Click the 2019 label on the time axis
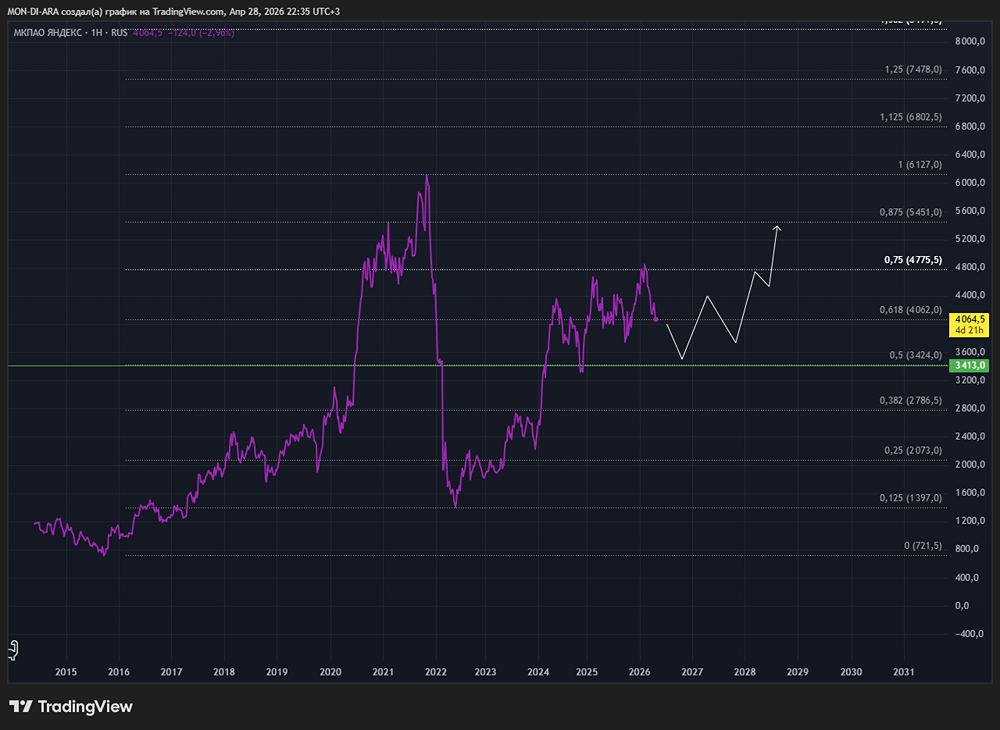Viewport: 1000px width, 730px height. click(276, 672)
